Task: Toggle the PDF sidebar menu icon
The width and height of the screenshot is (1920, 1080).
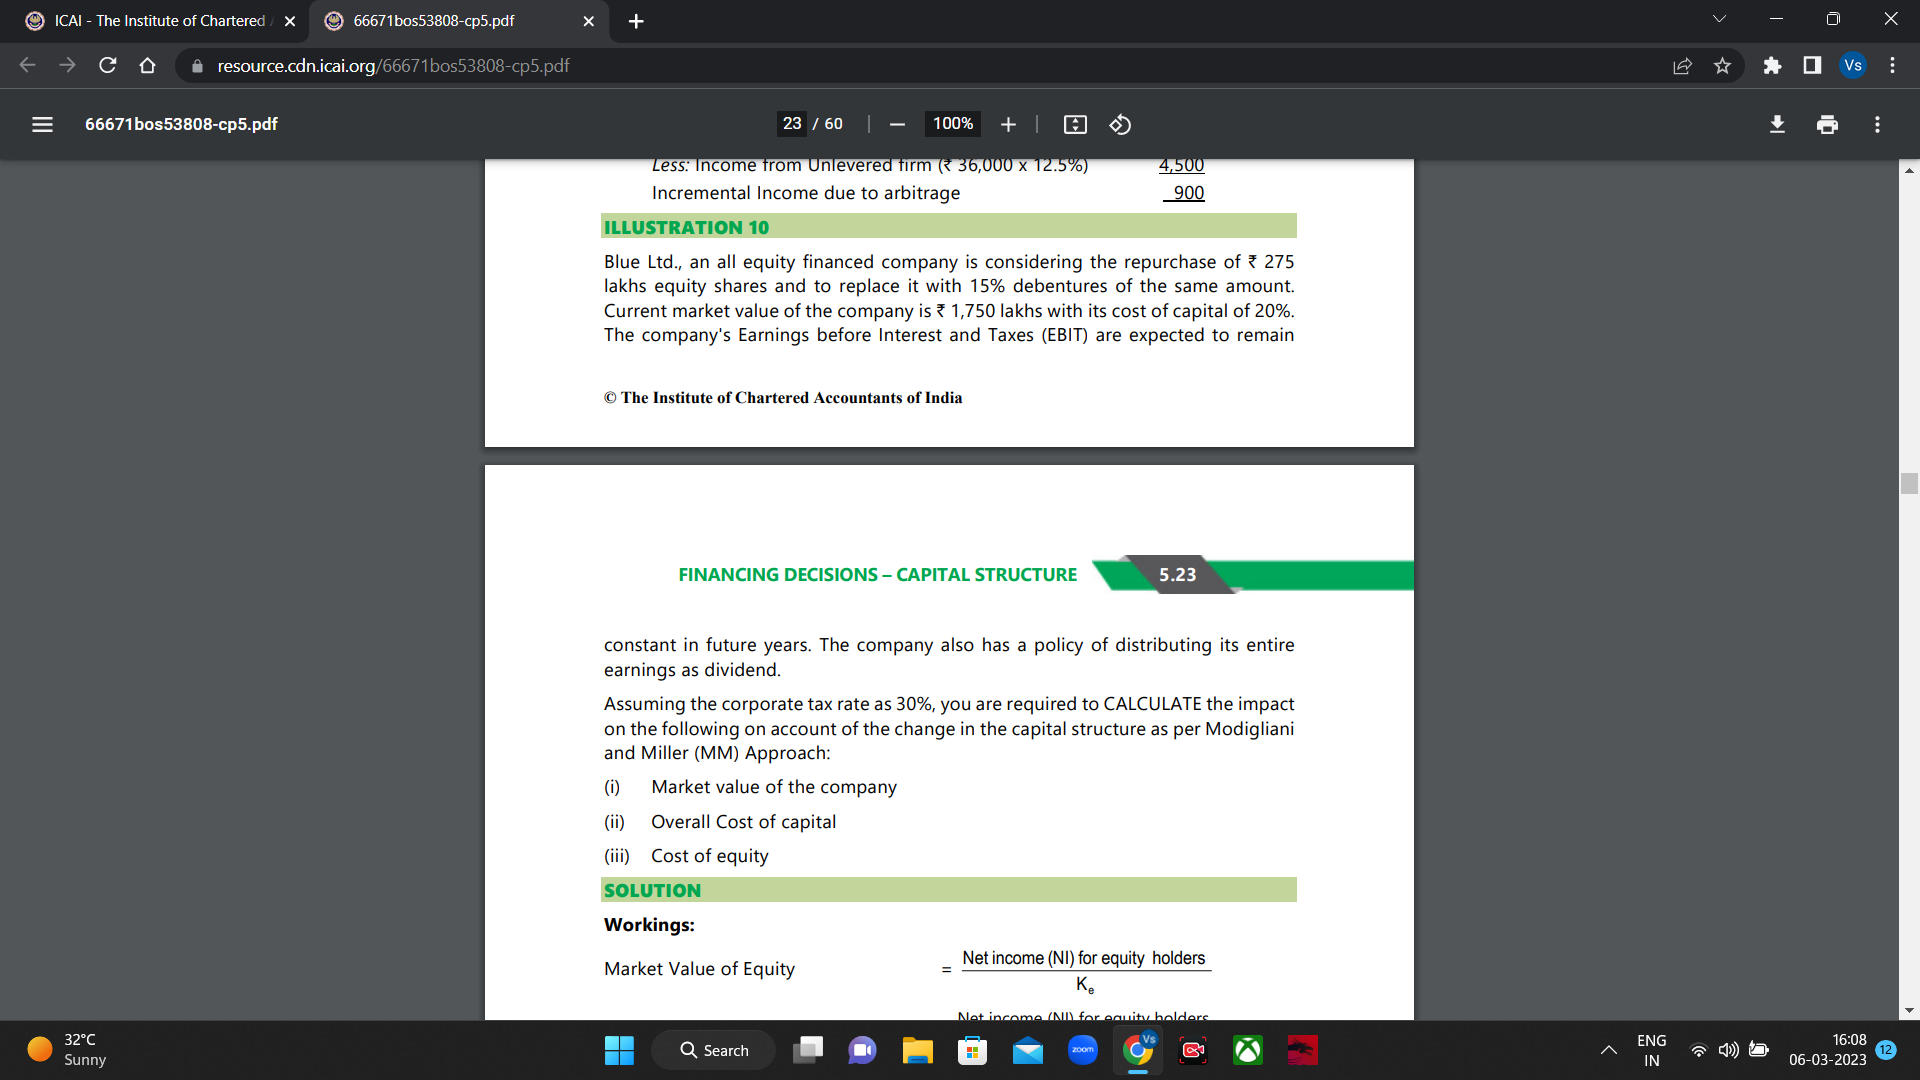Action: (42, 124)
